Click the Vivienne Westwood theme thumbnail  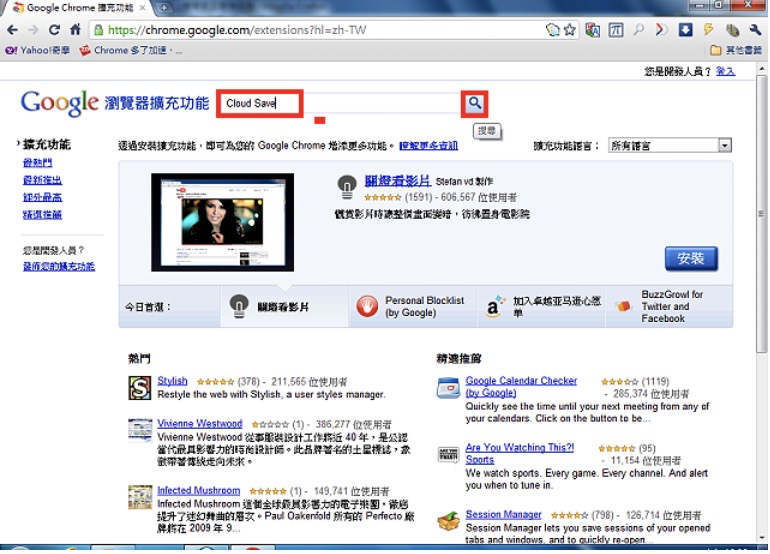(140, 431)
